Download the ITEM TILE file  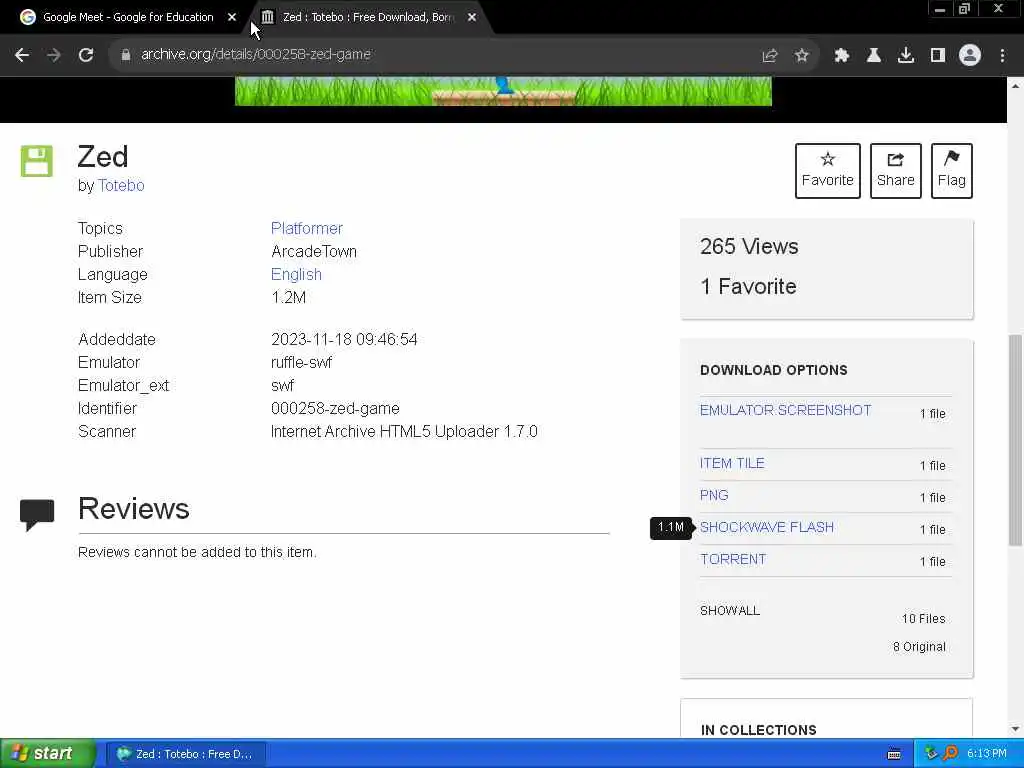732,463
